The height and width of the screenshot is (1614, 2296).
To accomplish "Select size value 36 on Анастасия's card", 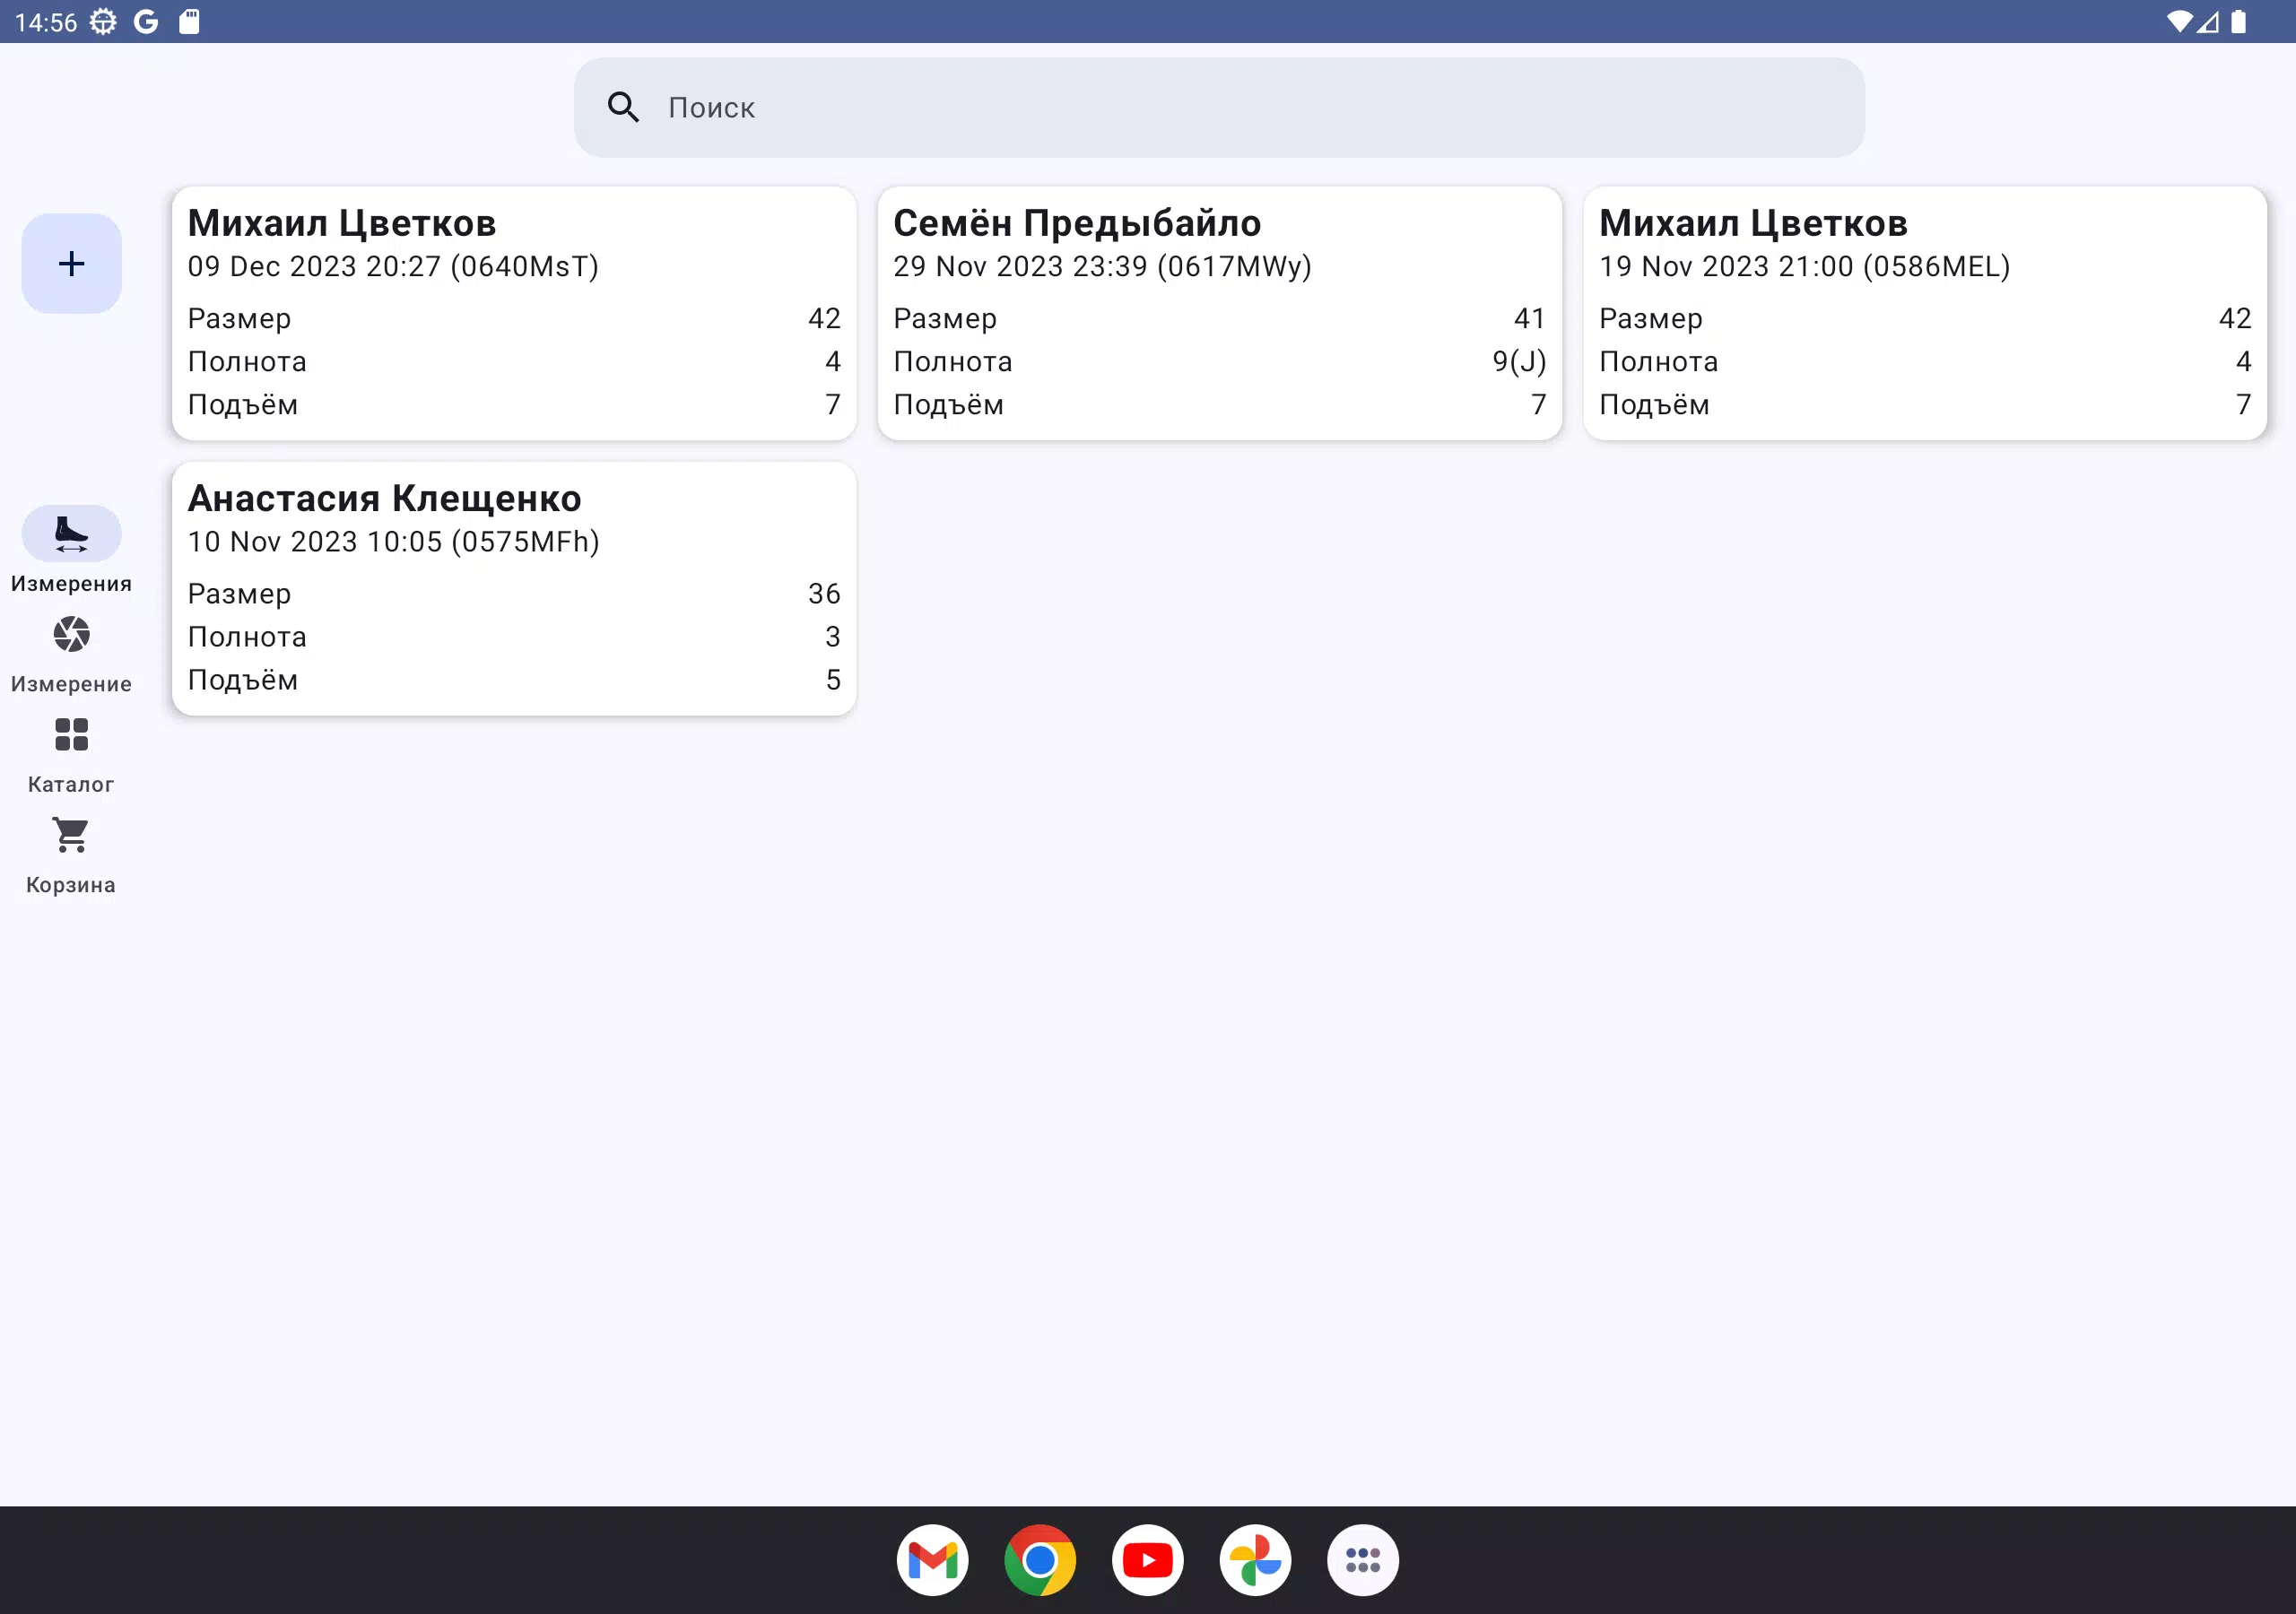I will (822, 593).
